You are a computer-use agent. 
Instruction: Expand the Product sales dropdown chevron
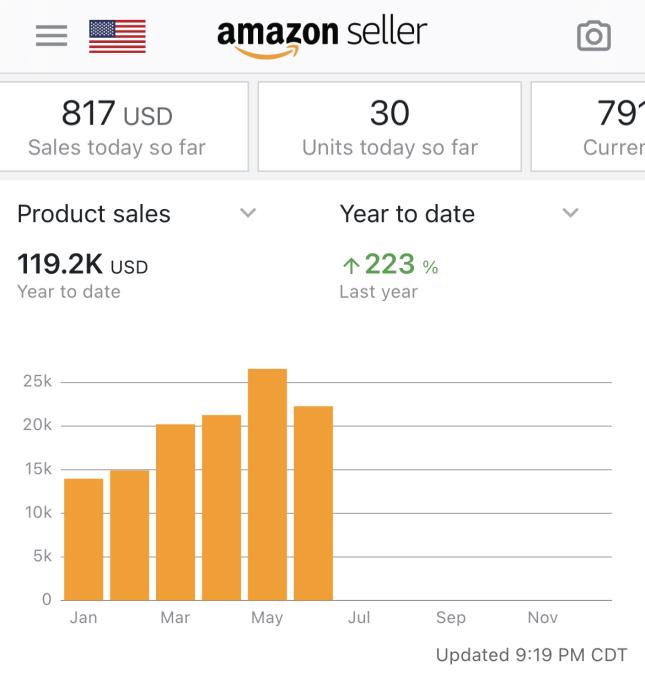pyautogui.click(x=248, y=213)
